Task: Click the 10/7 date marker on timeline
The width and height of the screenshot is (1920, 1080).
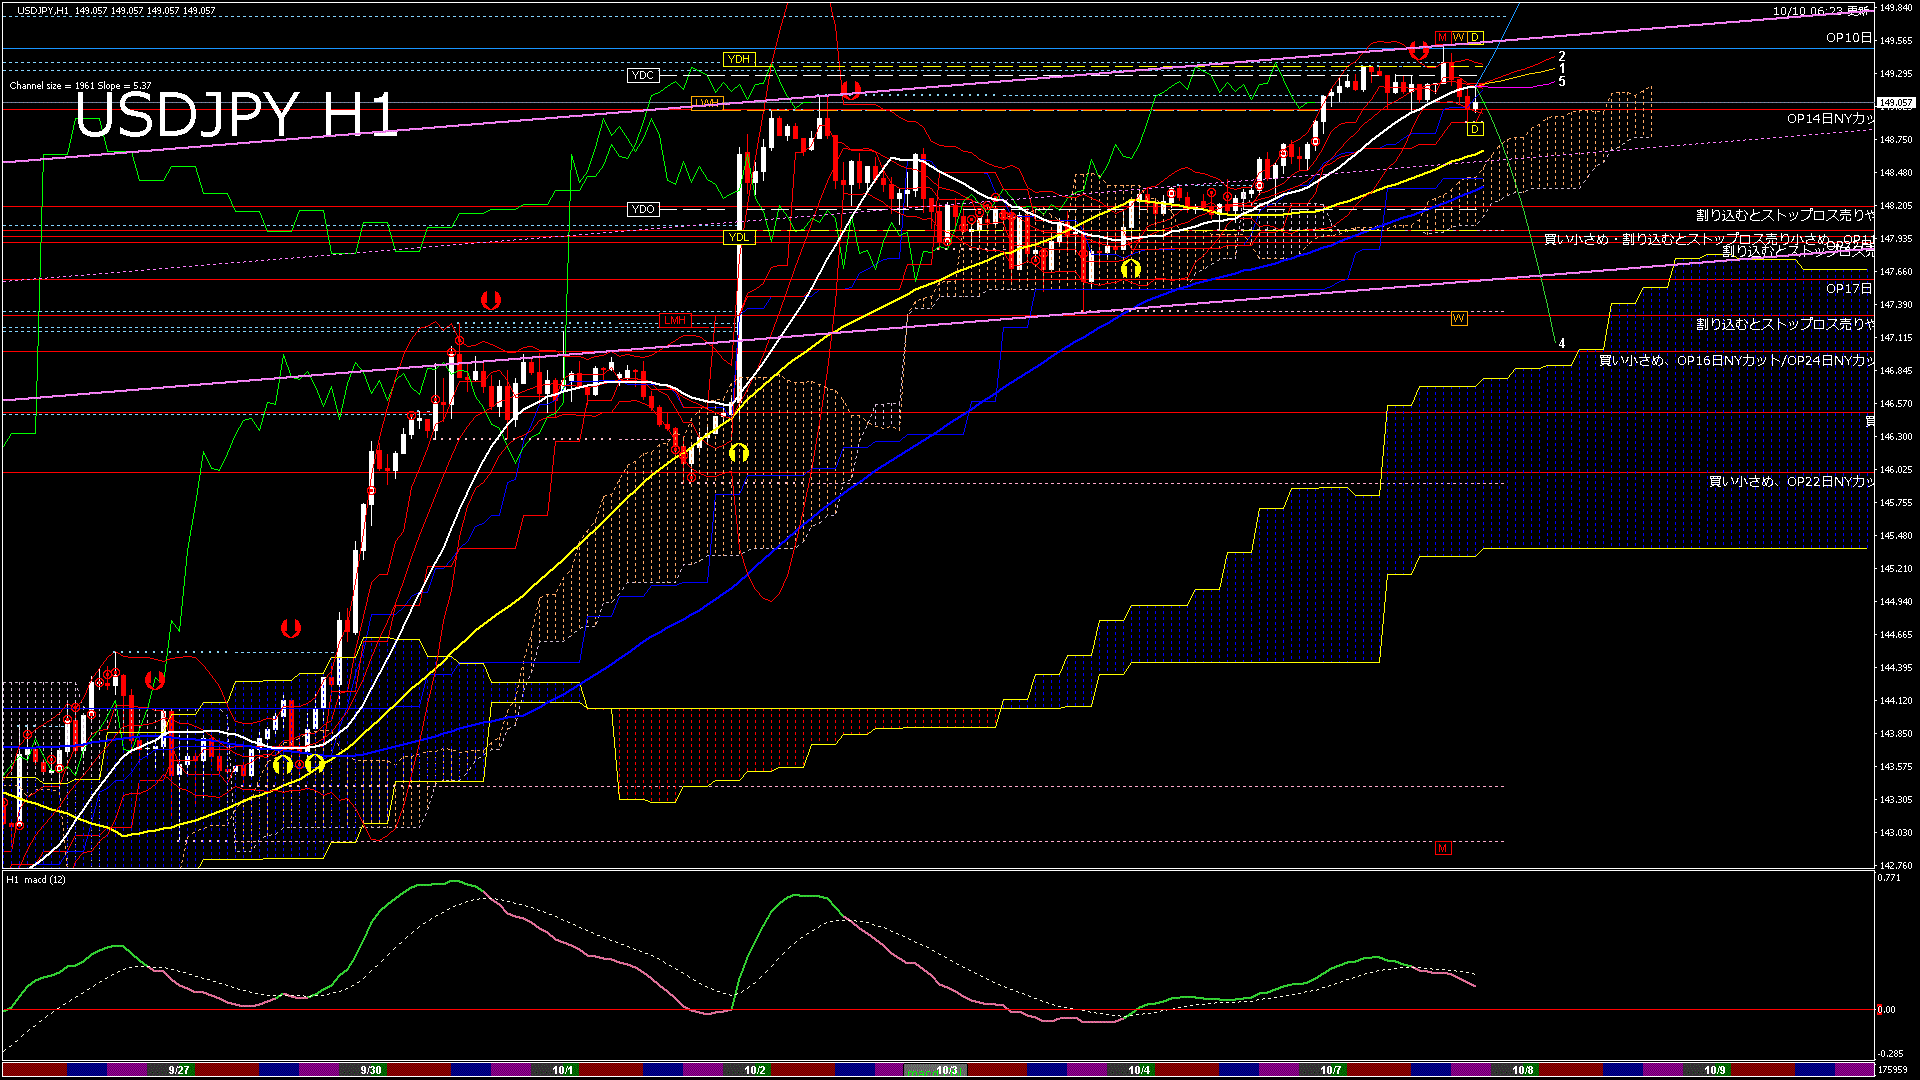Action: click(1330, 1070)
